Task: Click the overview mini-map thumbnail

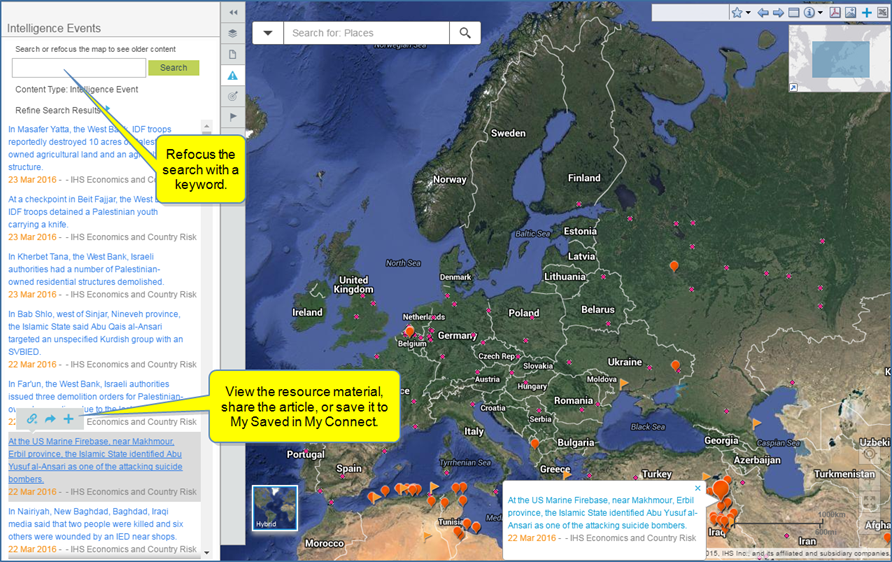Action: (840, 59)
